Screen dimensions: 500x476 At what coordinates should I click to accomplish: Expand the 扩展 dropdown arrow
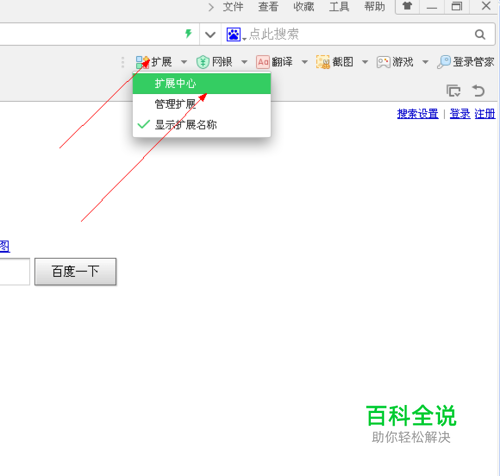(x=184, y=62)
